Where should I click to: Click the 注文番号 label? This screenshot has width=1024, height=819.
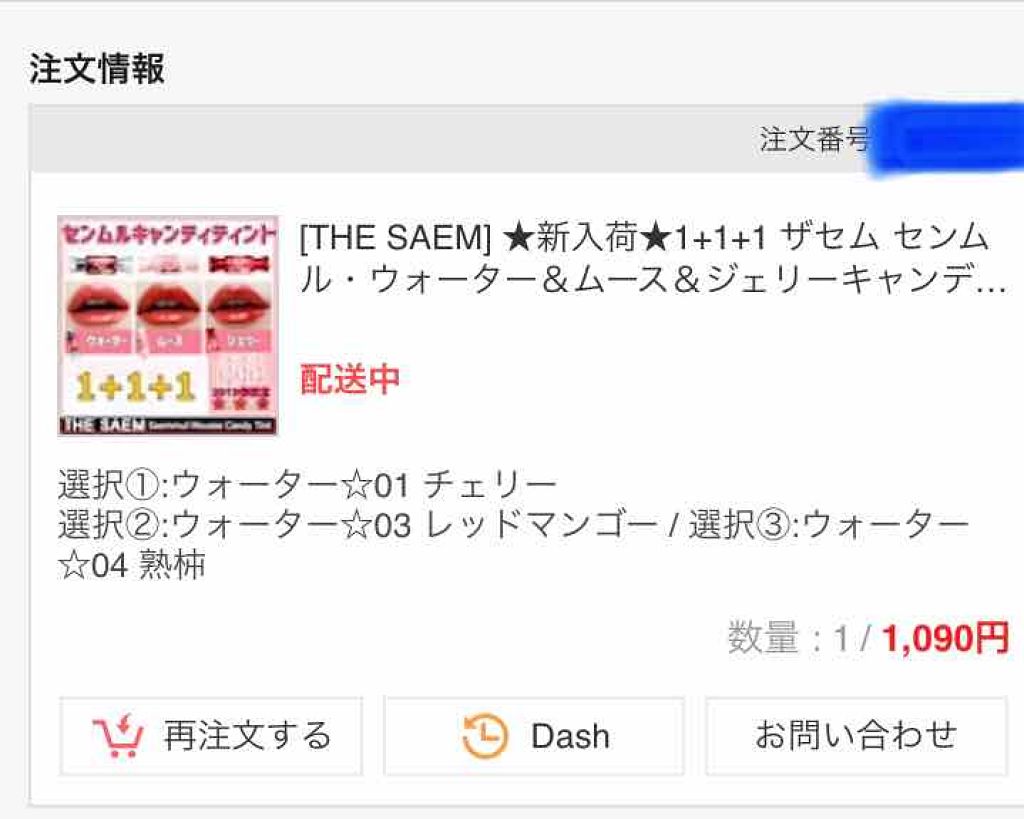click(814, 139)
